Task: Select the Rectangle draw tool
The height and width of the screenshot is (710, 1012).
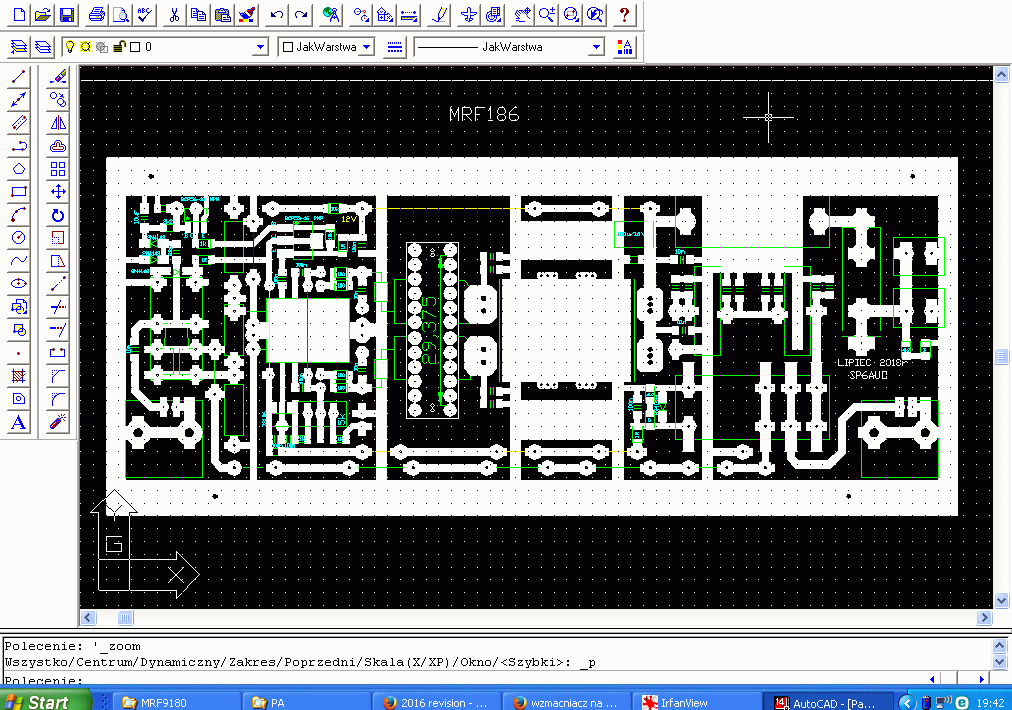Action: (x=18, y=191)
